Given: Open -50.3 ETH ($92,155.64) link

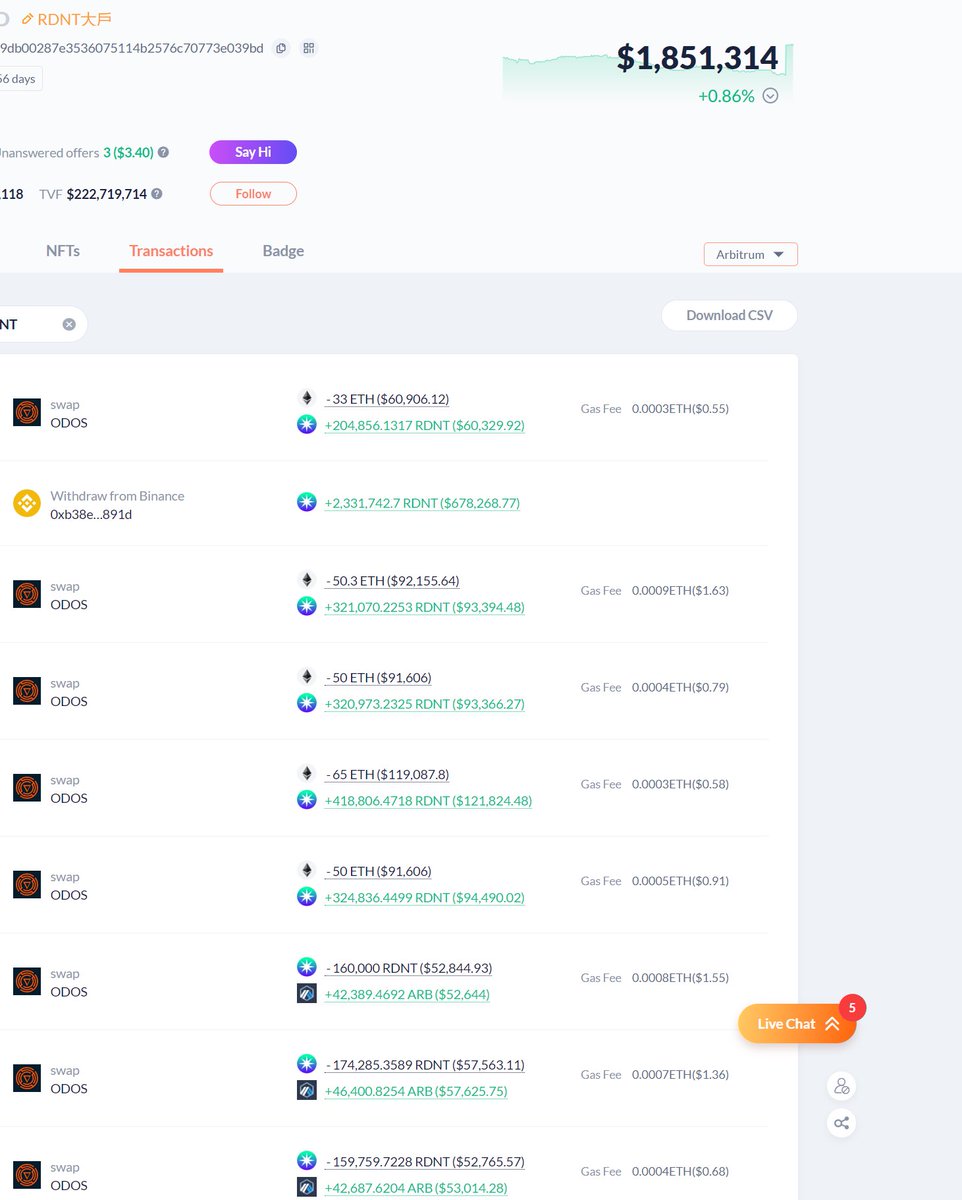Looking at the screenshot, I should click(392, 580).
